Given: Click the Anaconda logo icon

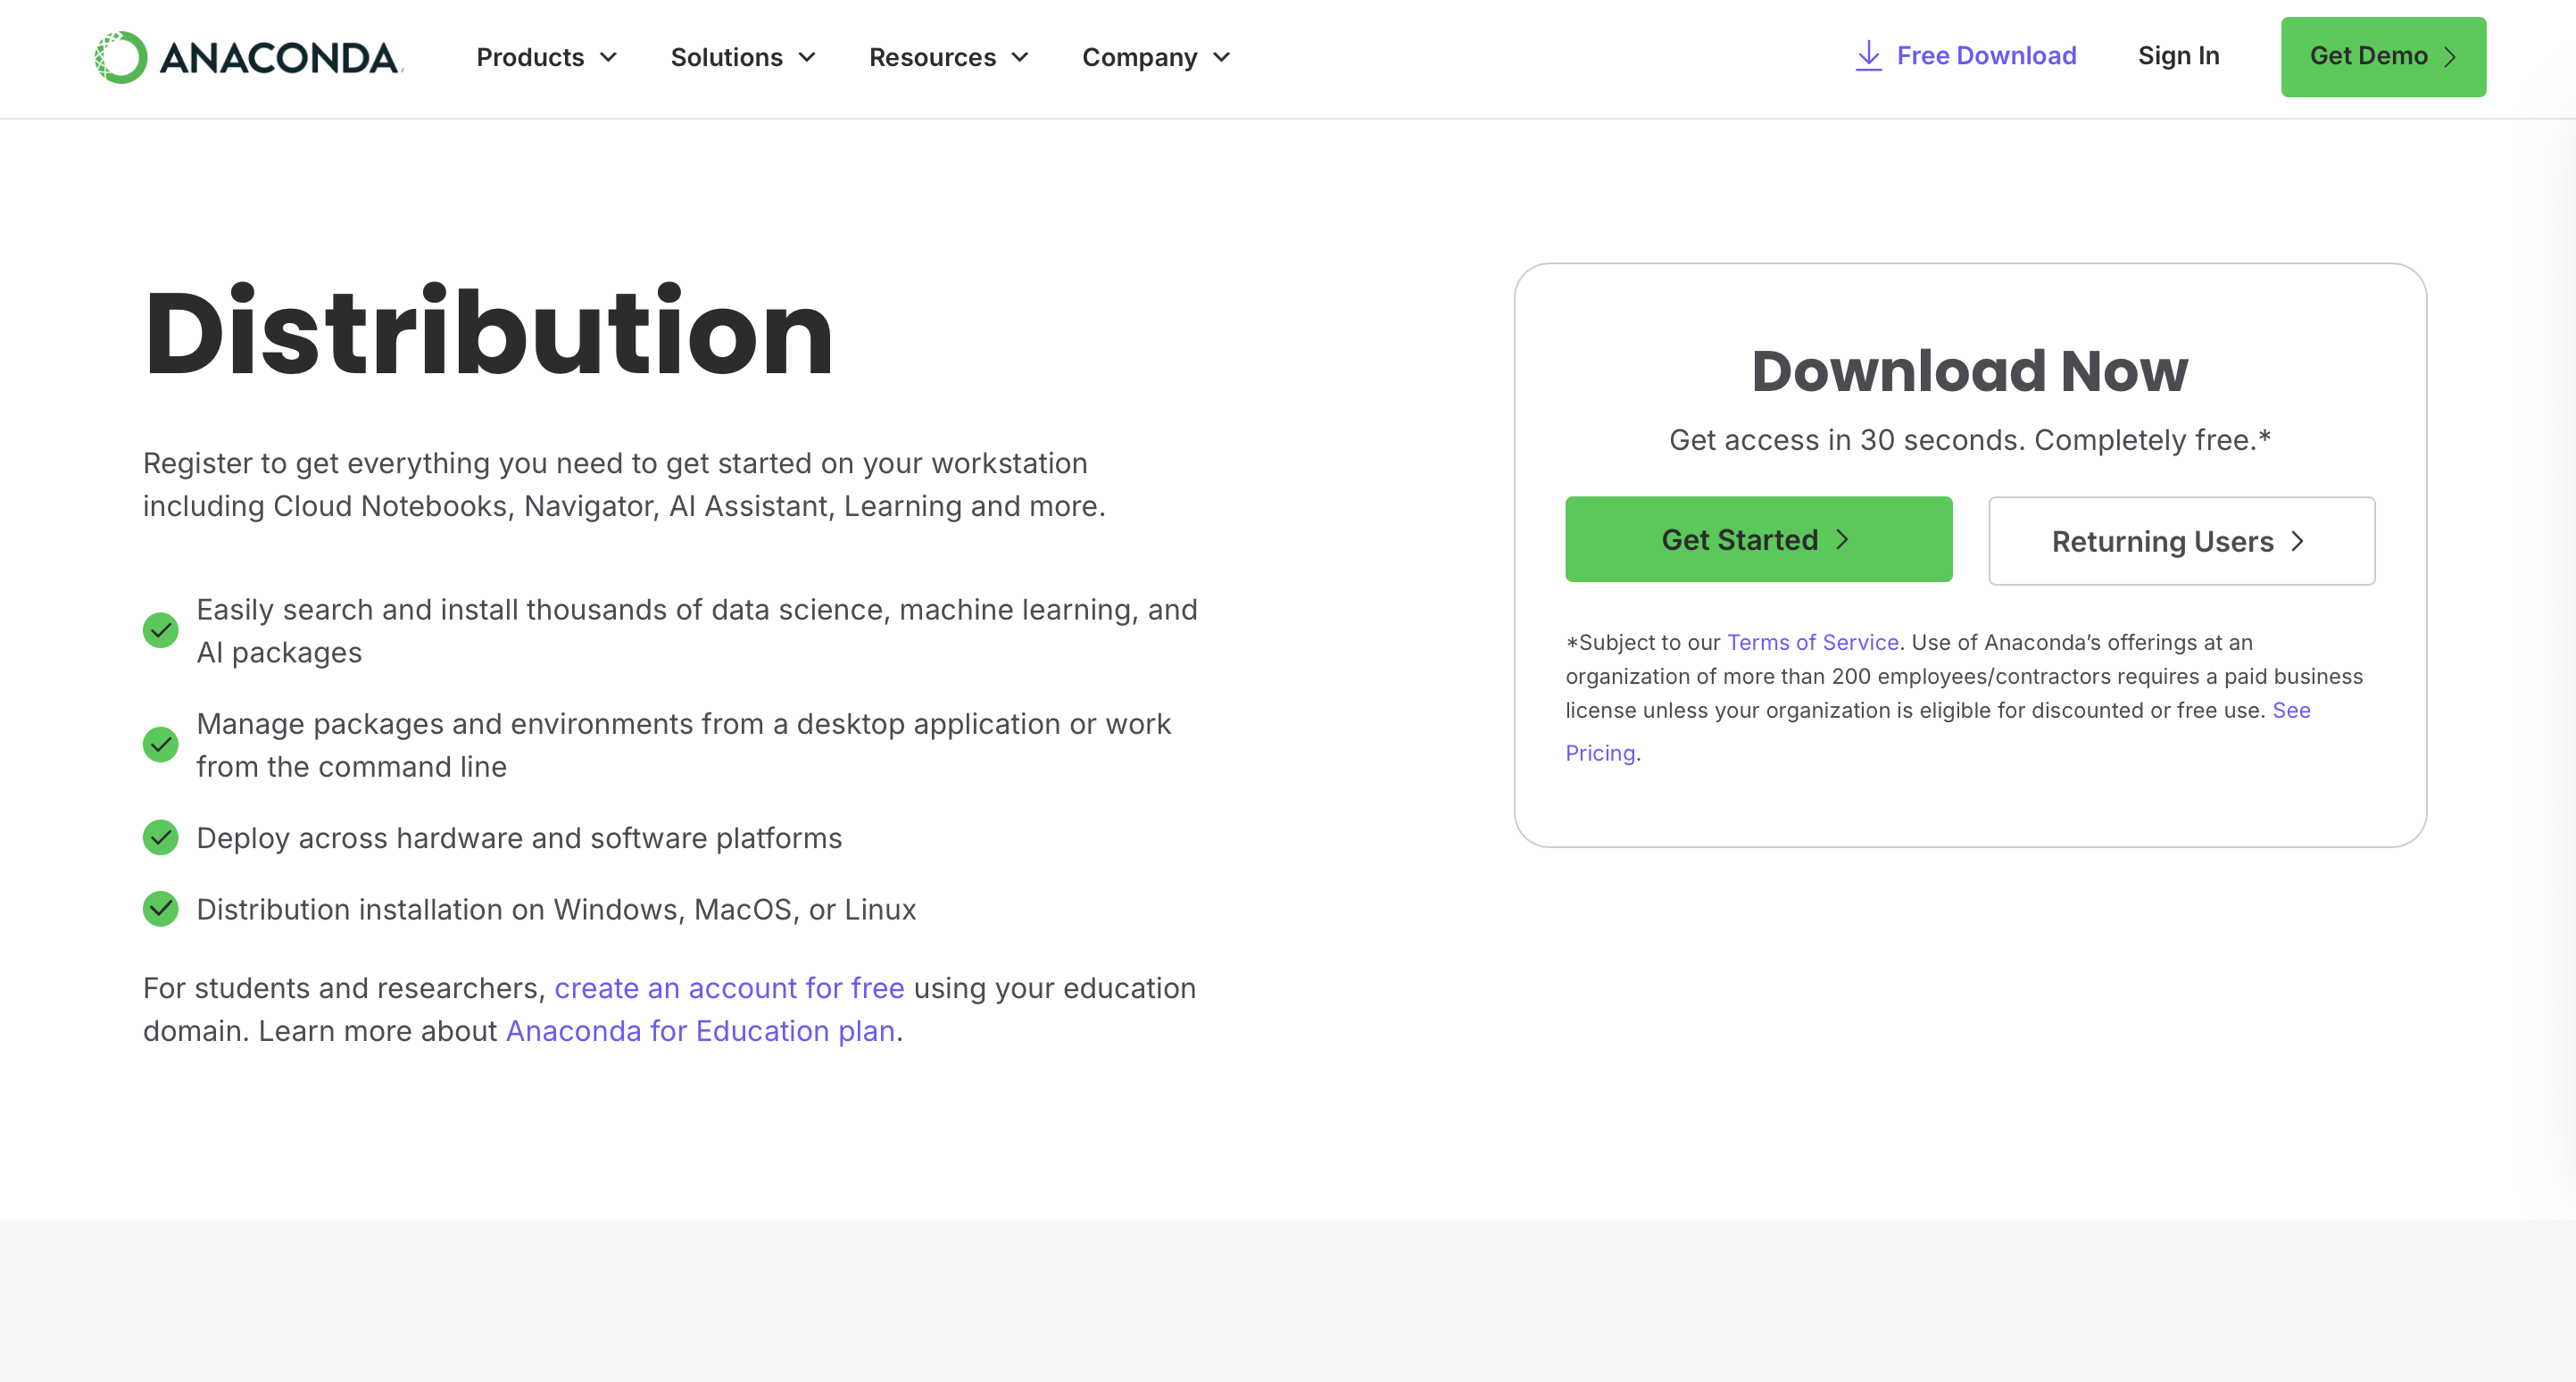Looking at the screenshot, I should click(x=120, y=57).
